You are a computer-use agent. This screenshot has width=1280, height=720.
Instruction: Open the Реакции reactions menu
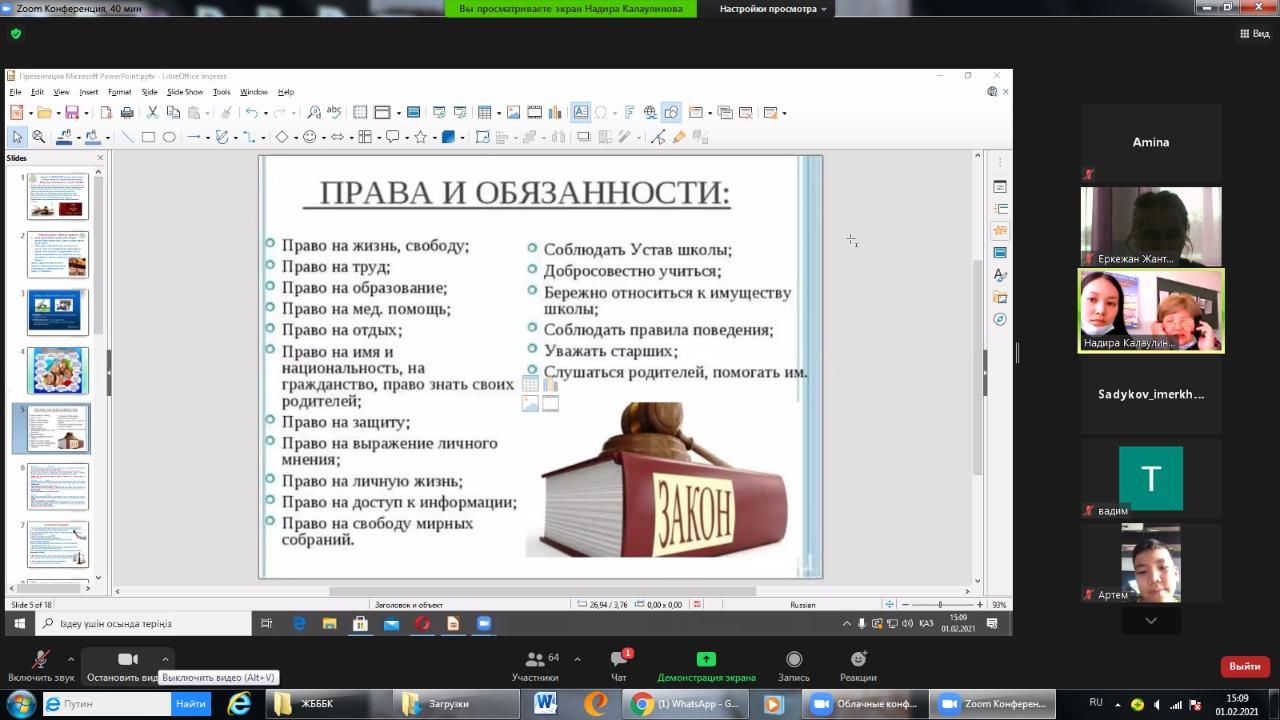[858, 662]
